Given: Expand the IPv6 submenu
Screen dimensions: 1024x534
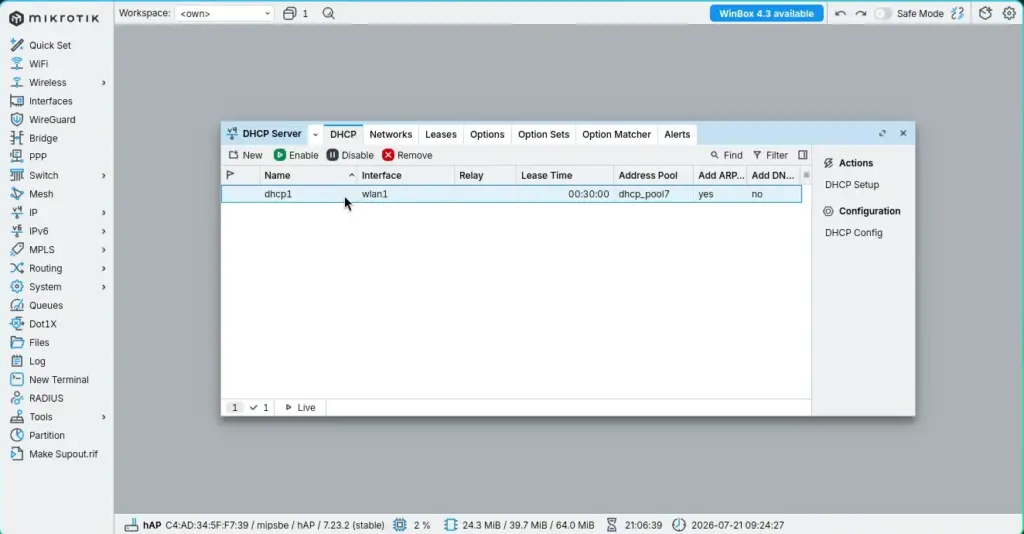Looking at the screenshot, I should pyautogui.click(x=103, y=231).
